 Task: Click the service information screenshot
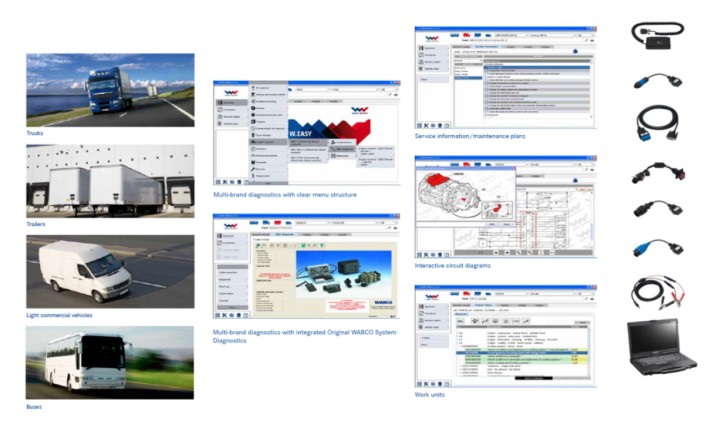505,78
